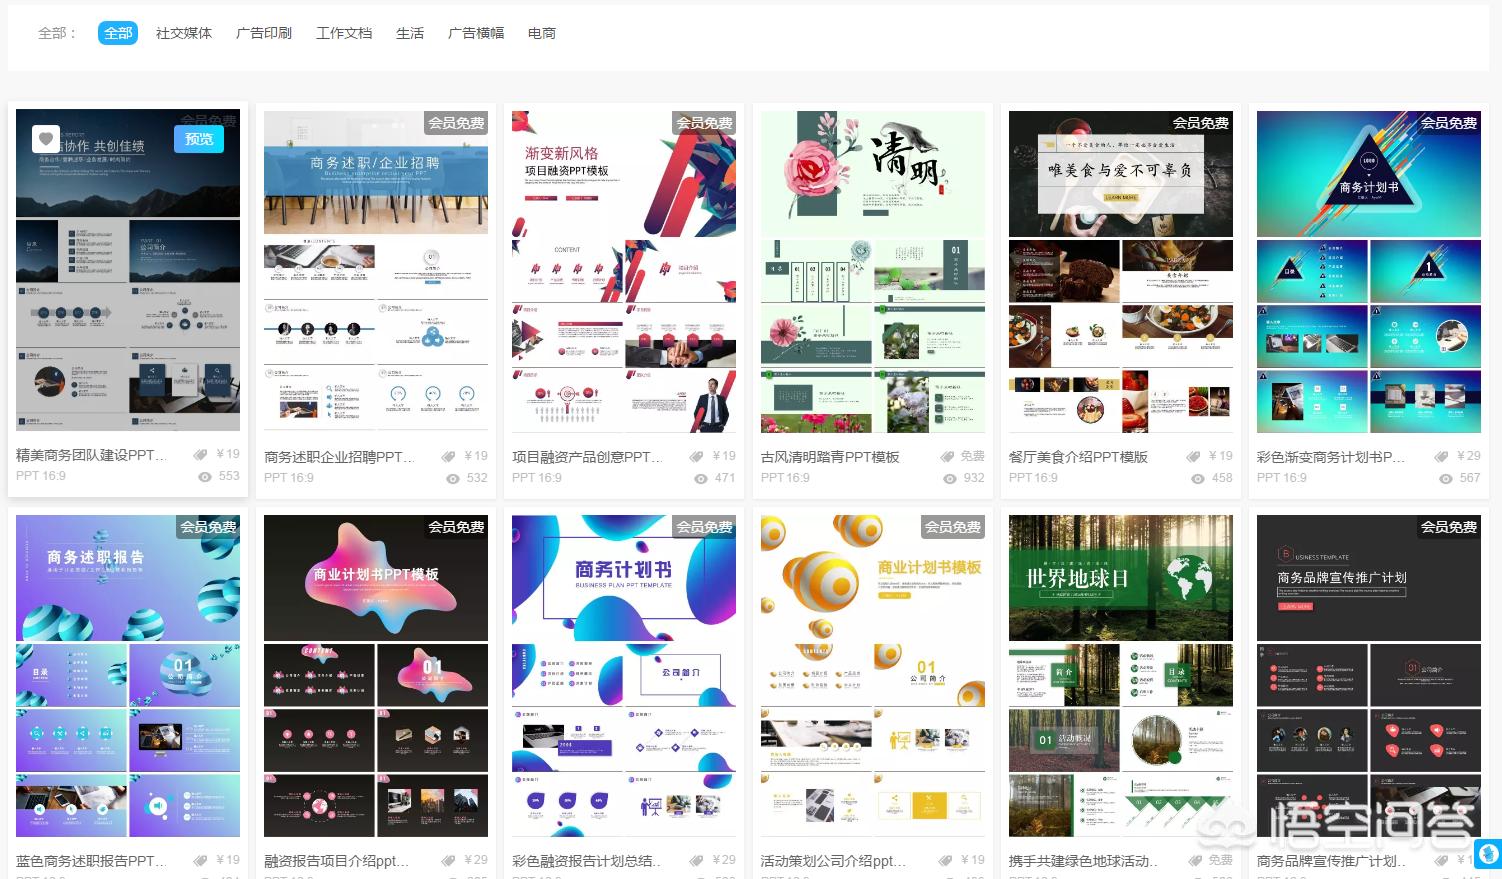Click title 商务述职企业招聘PPT…

point(339,457)
